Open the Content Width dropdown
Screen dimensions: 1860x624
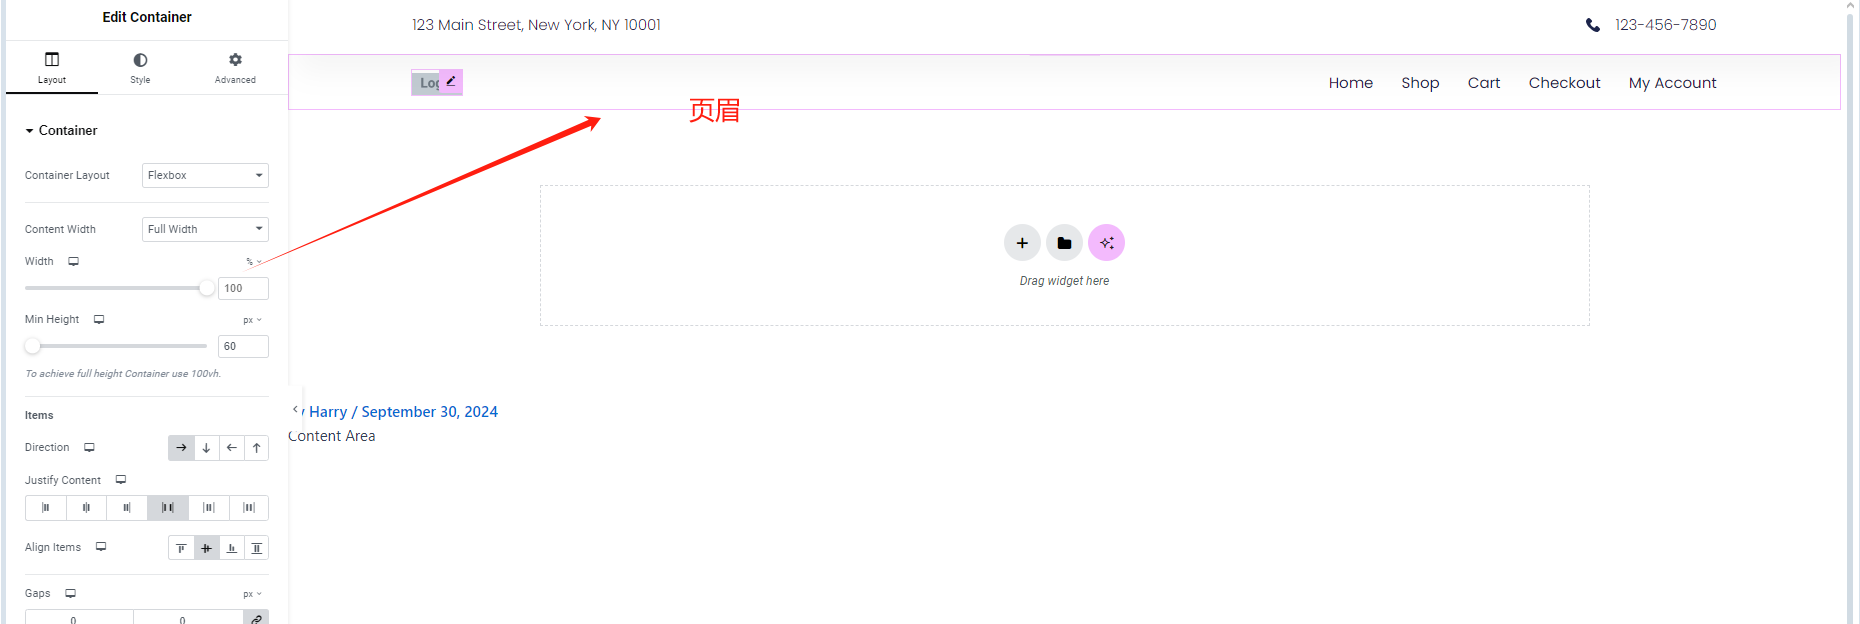pyautogui.click(x=205, y=229)
